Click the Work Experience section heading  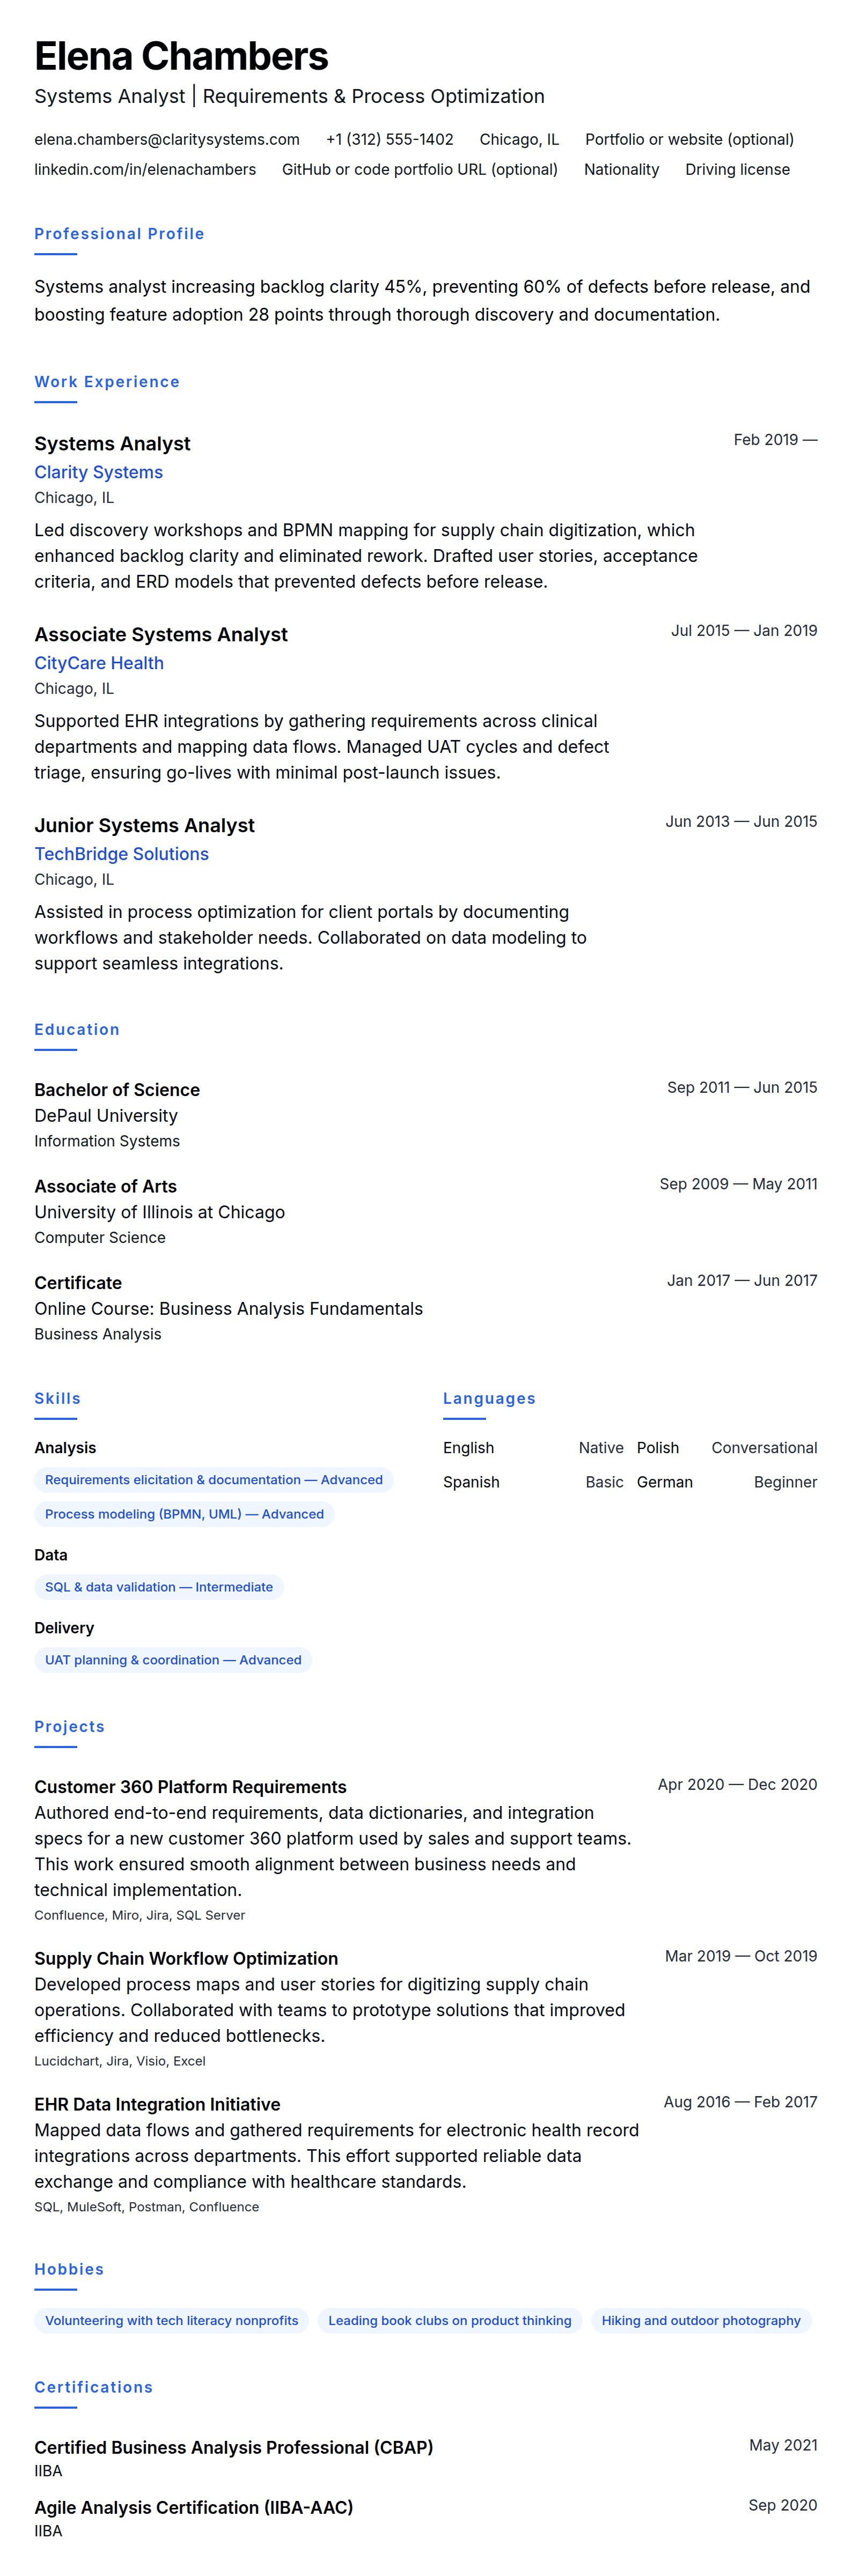click(x=107, y=382)
